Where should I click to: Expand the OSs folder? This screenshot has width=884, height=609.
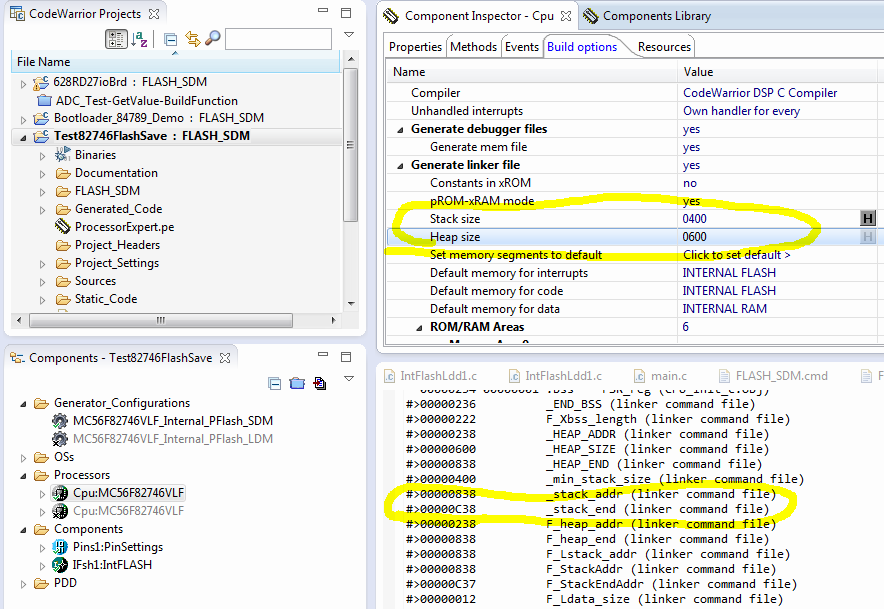pos(23,458)
